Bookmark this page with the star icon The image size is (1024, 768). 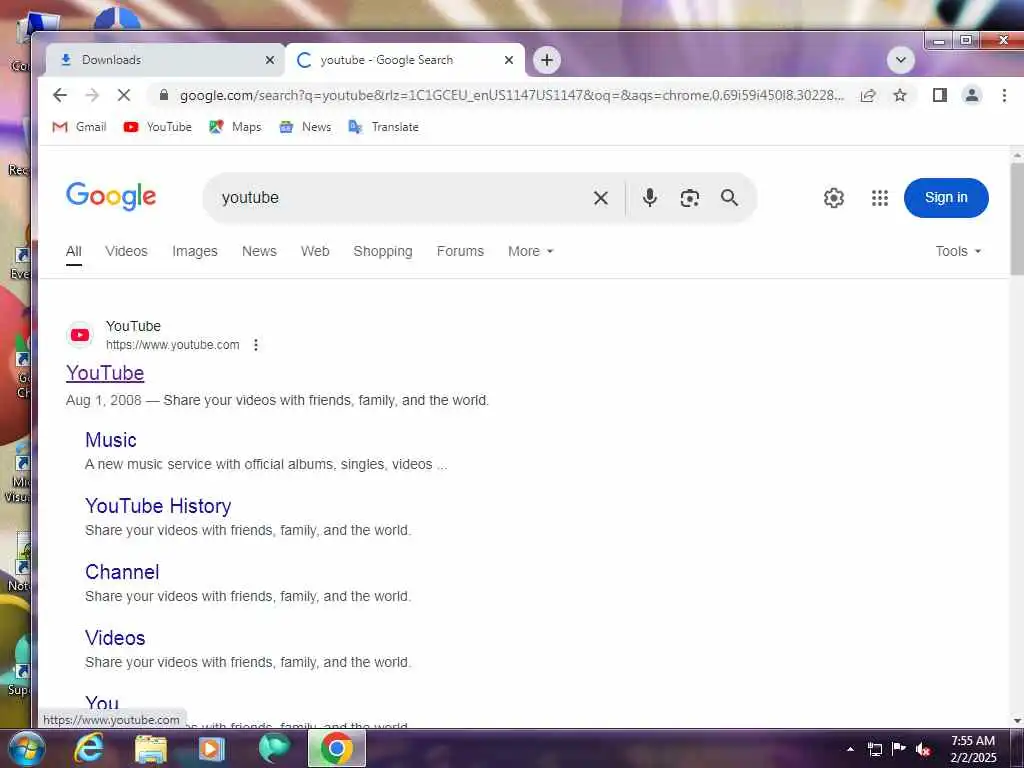tap(900, 95)
